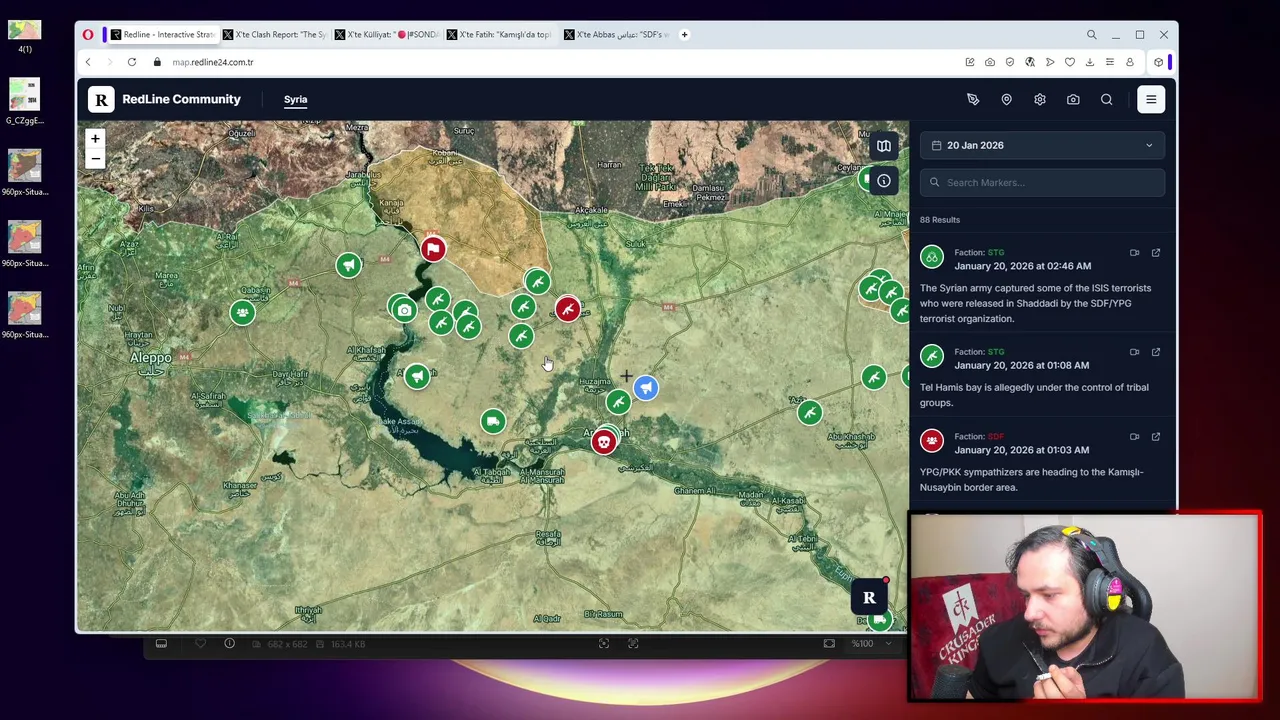1280x720 pixels.
Task: Go to RedLine Community home logo
Action: [165, 99]
